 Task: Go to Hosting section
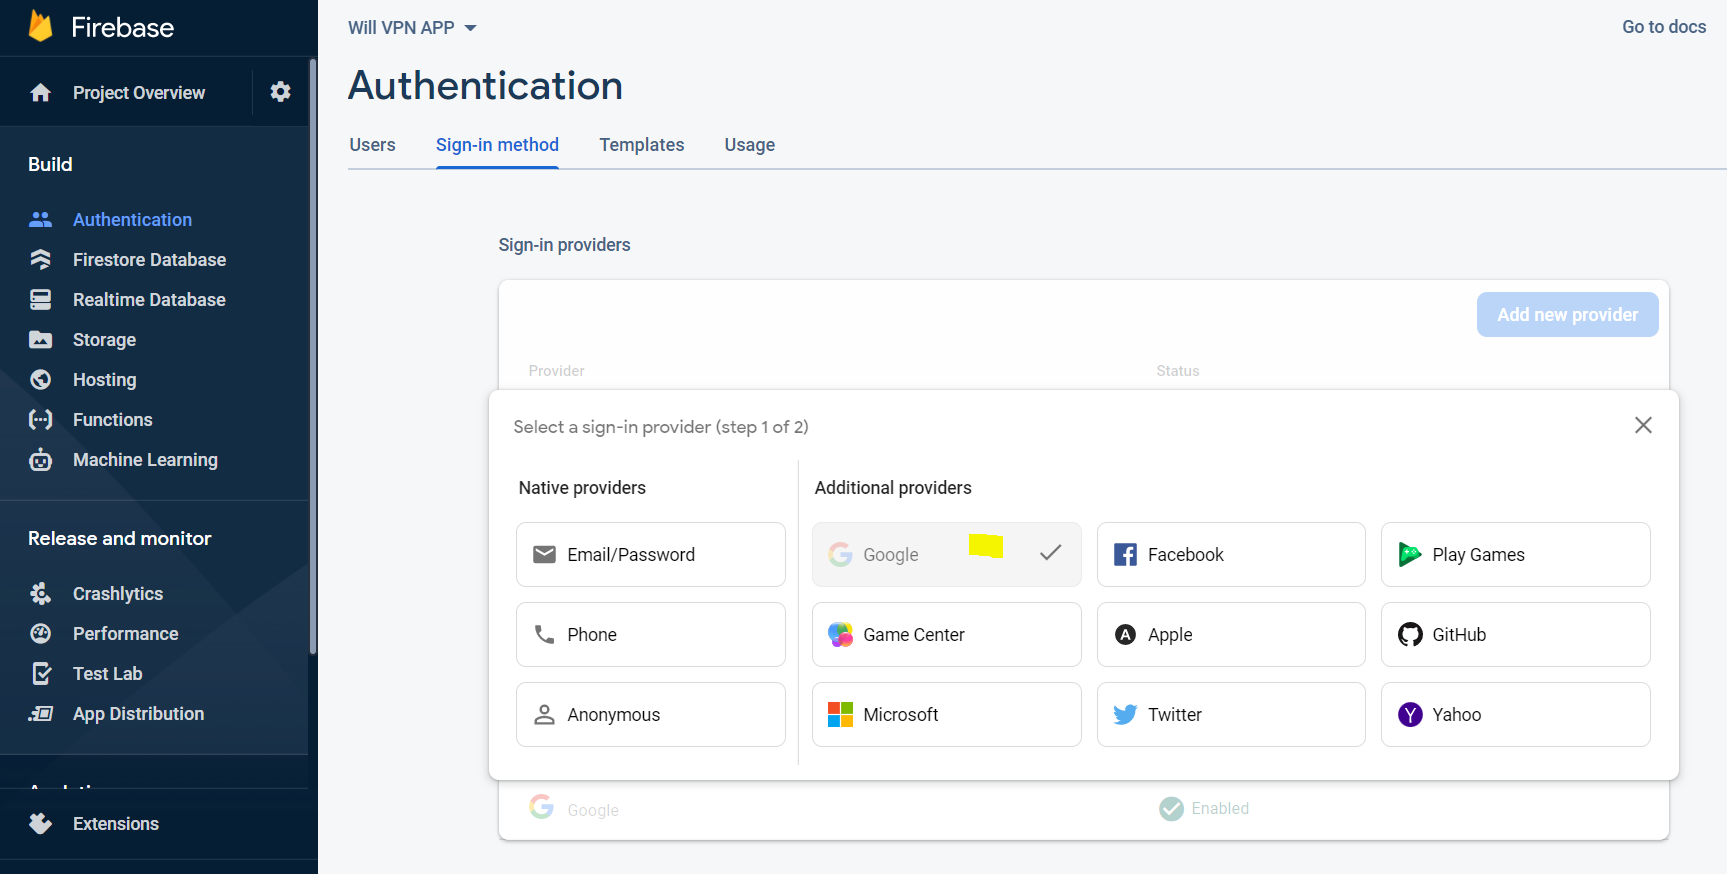104,379
